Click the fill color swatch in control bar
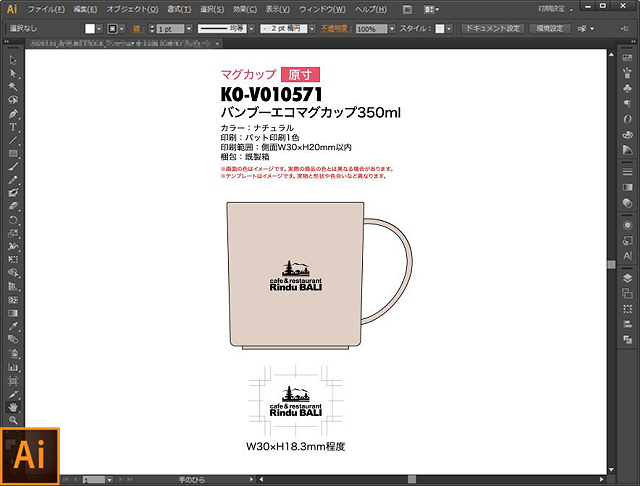 (x=89, y=29)
